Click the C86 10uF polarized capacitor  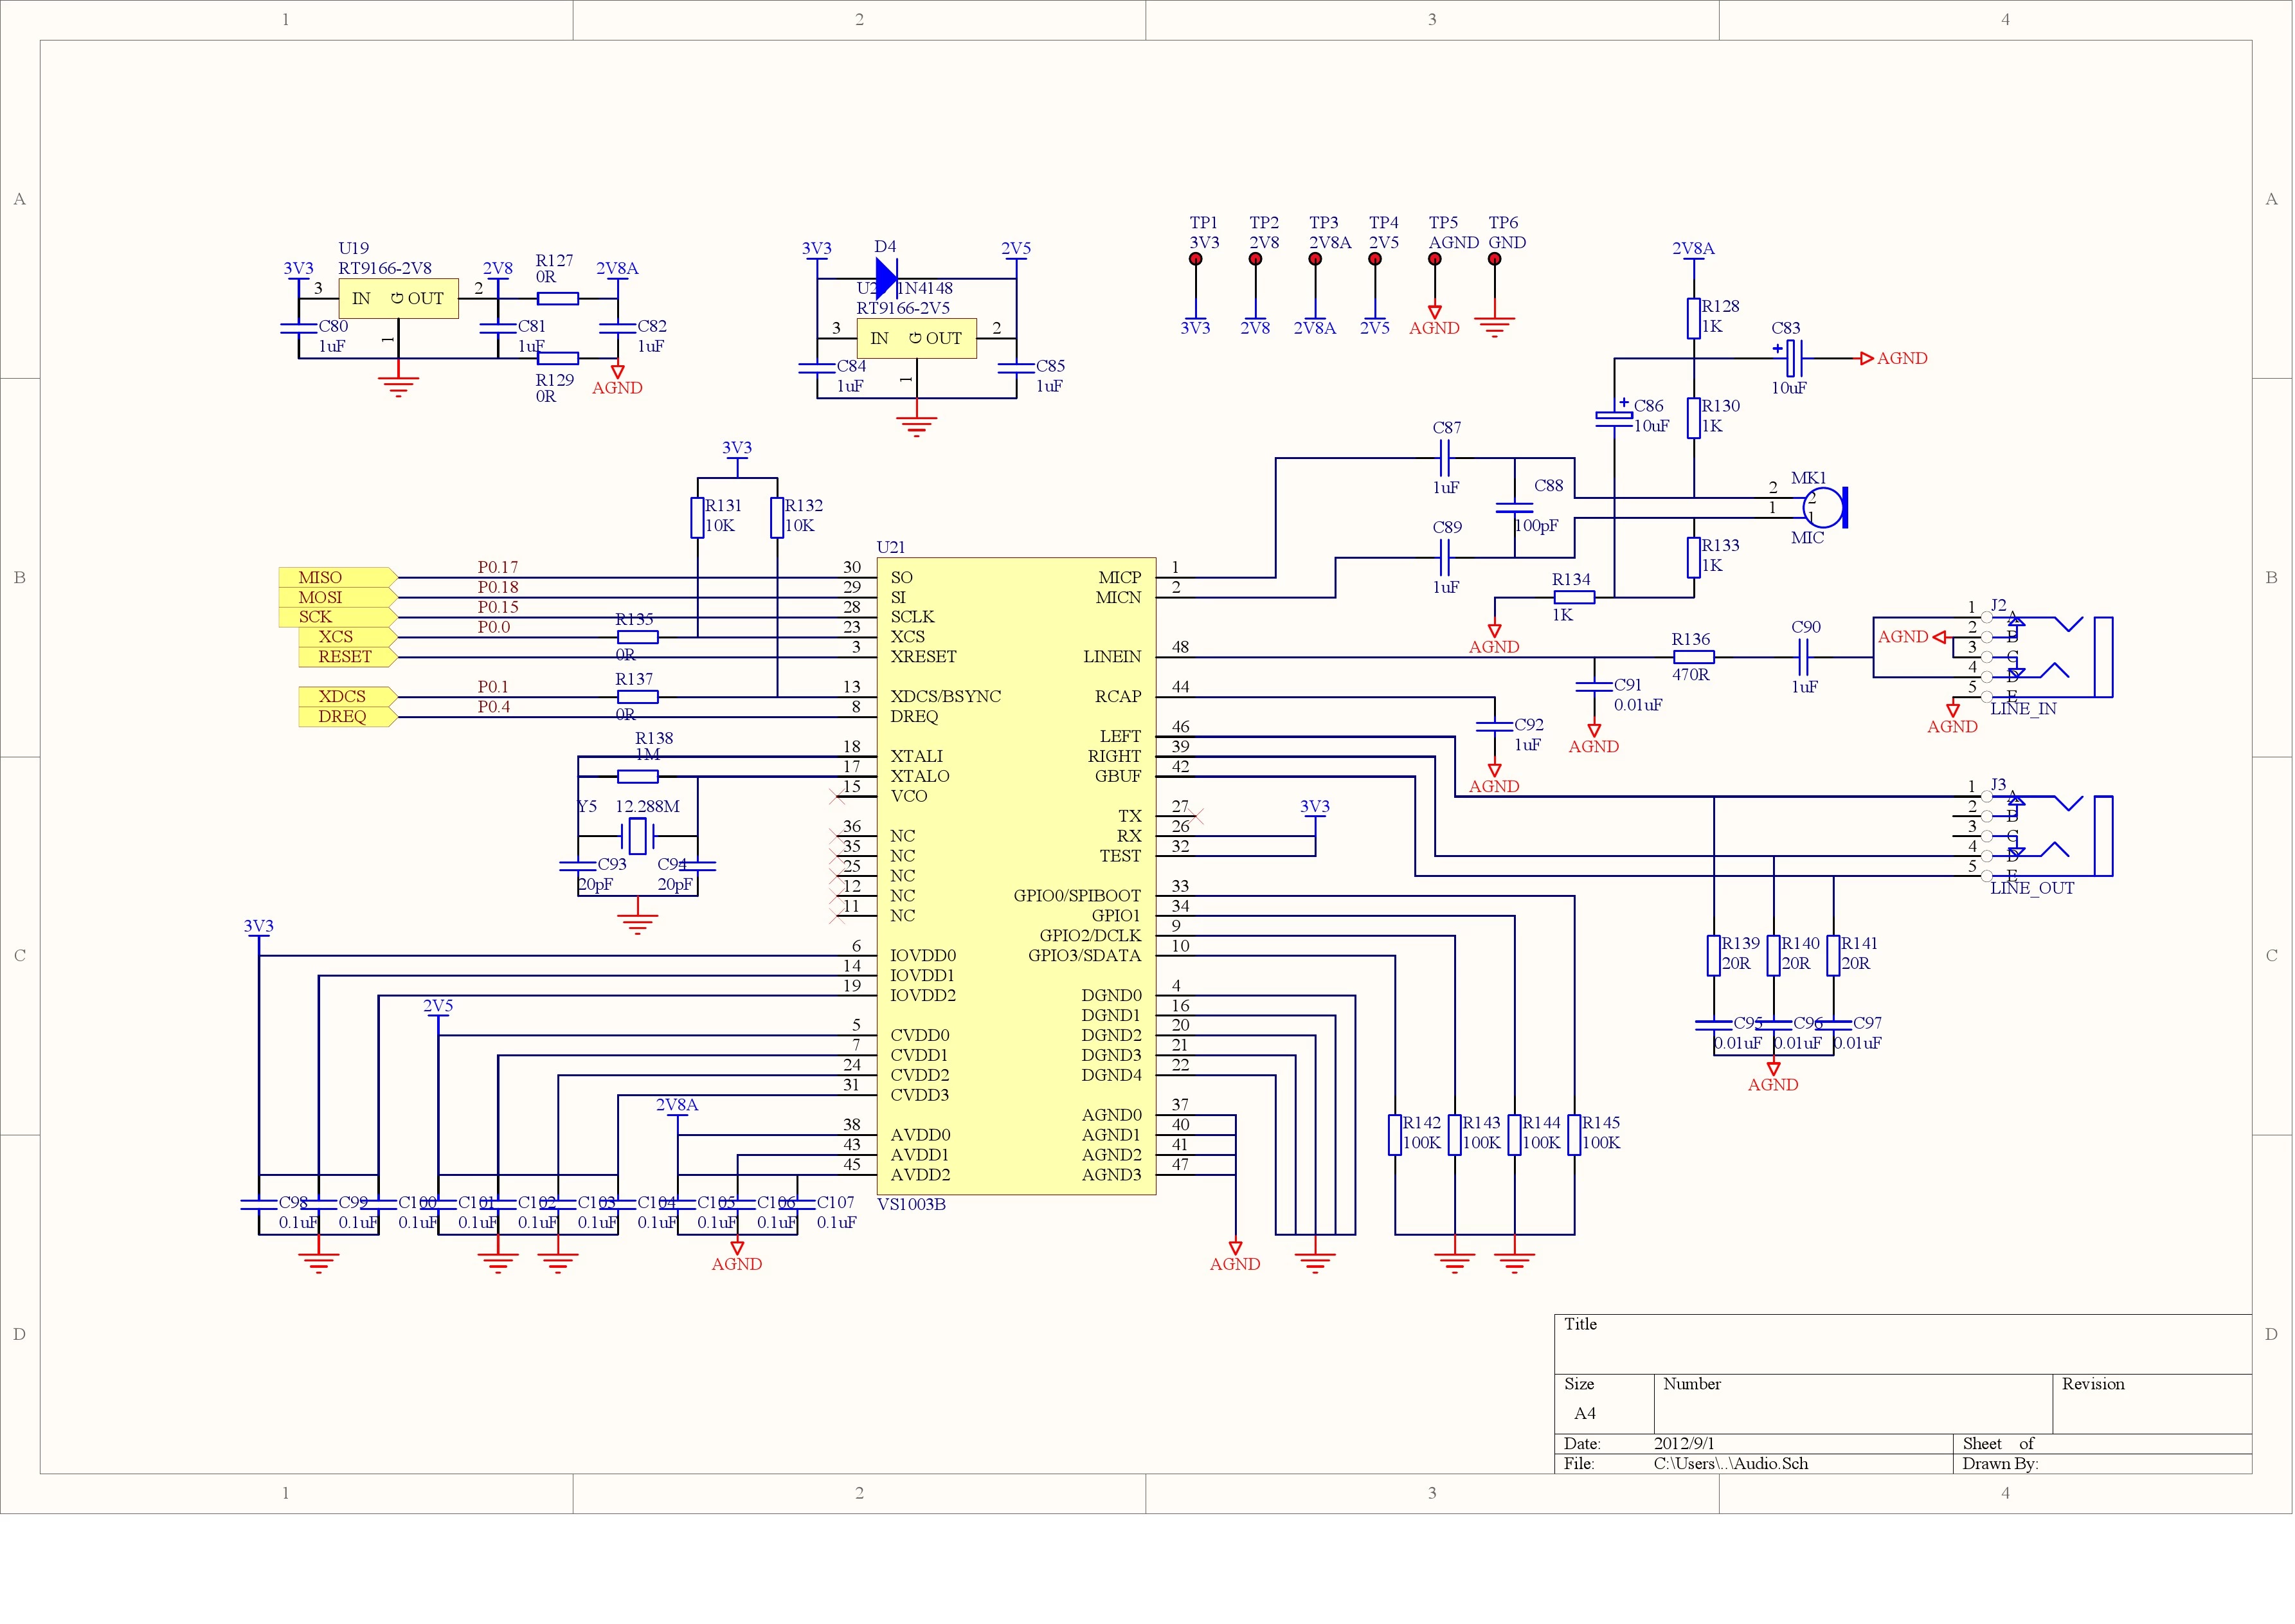1614,416
